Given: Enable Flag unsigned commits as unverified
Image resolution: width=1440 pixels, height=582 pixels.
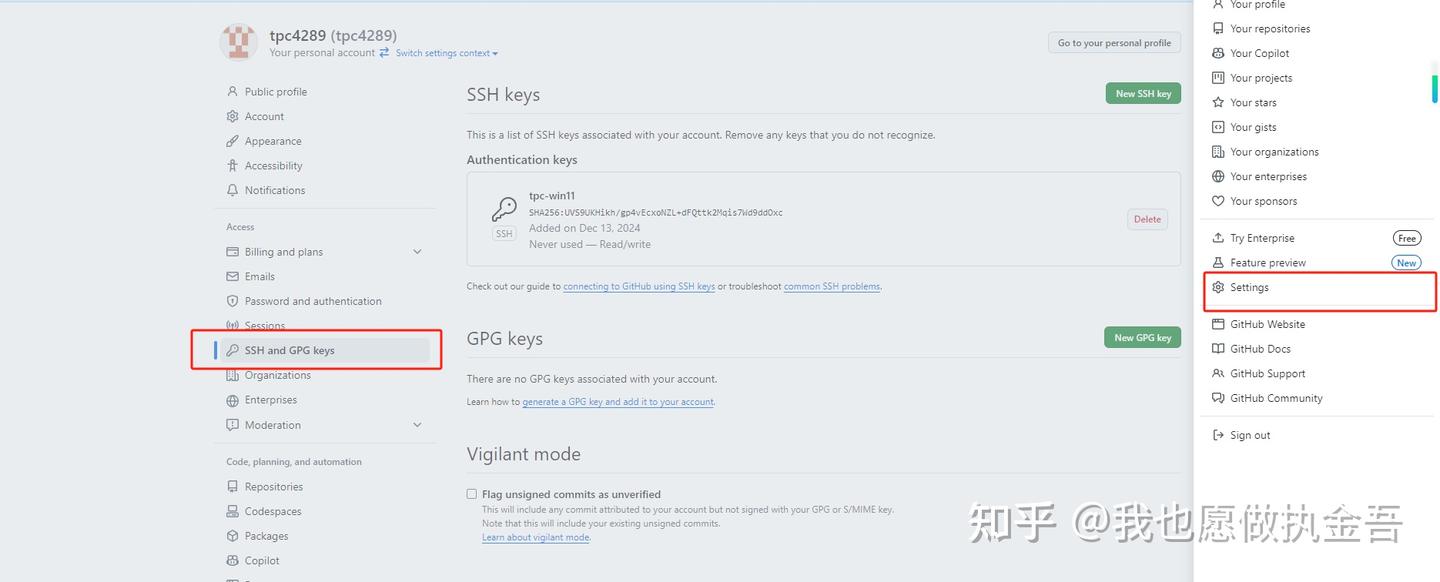Looking at the screenshot, I should click(x=471, y=493).
